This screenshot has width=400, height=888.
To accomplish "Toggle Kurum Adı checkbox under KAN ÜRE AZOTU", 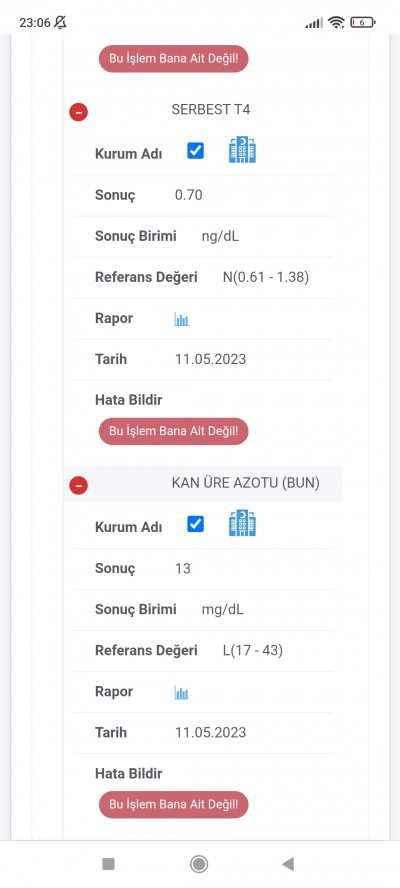I will (x=195, y=524).
